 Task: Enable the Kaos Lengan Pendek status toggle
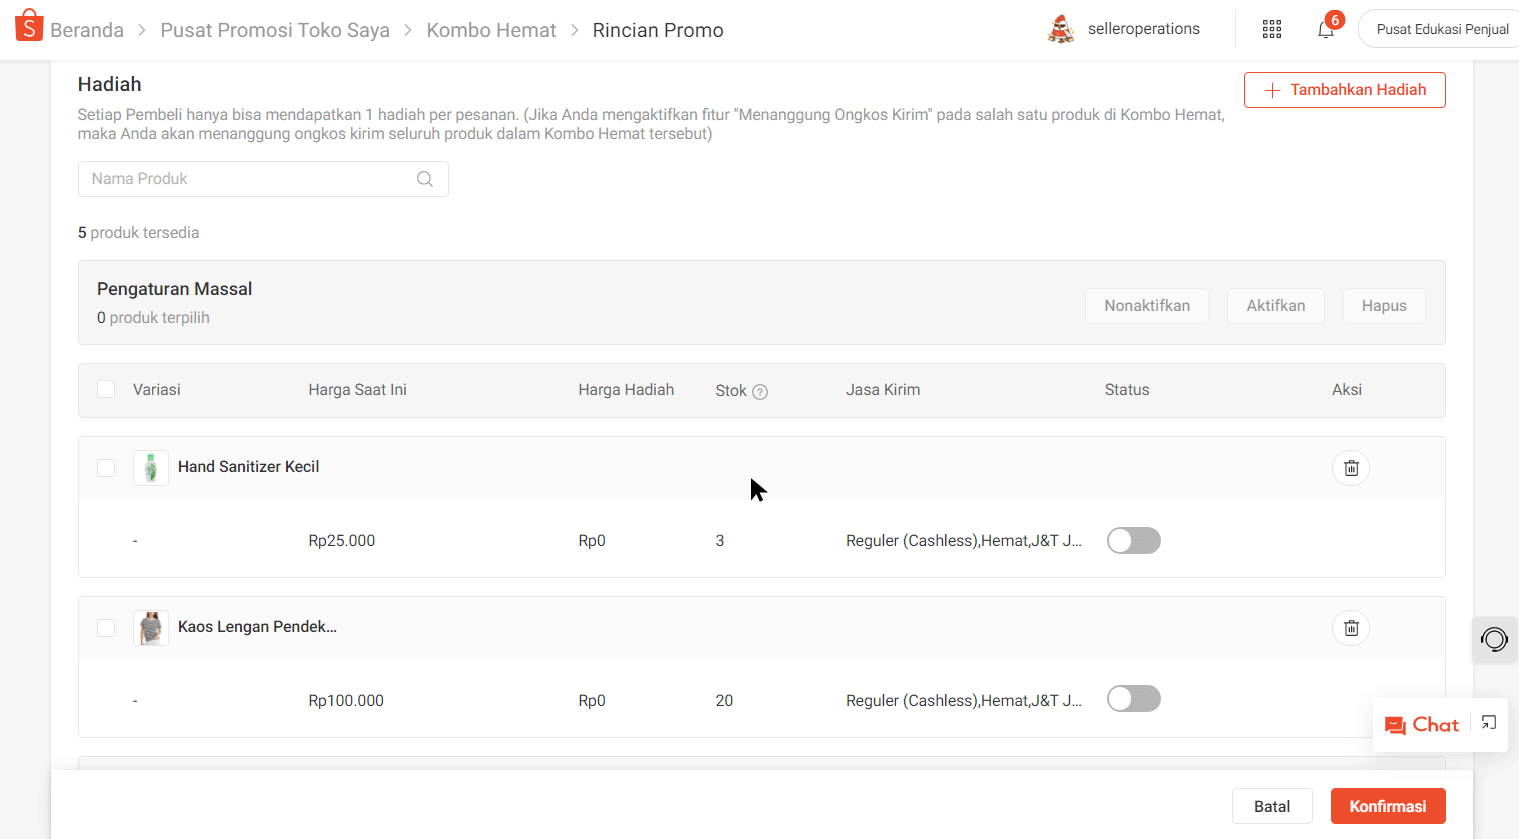(1133, 699)
